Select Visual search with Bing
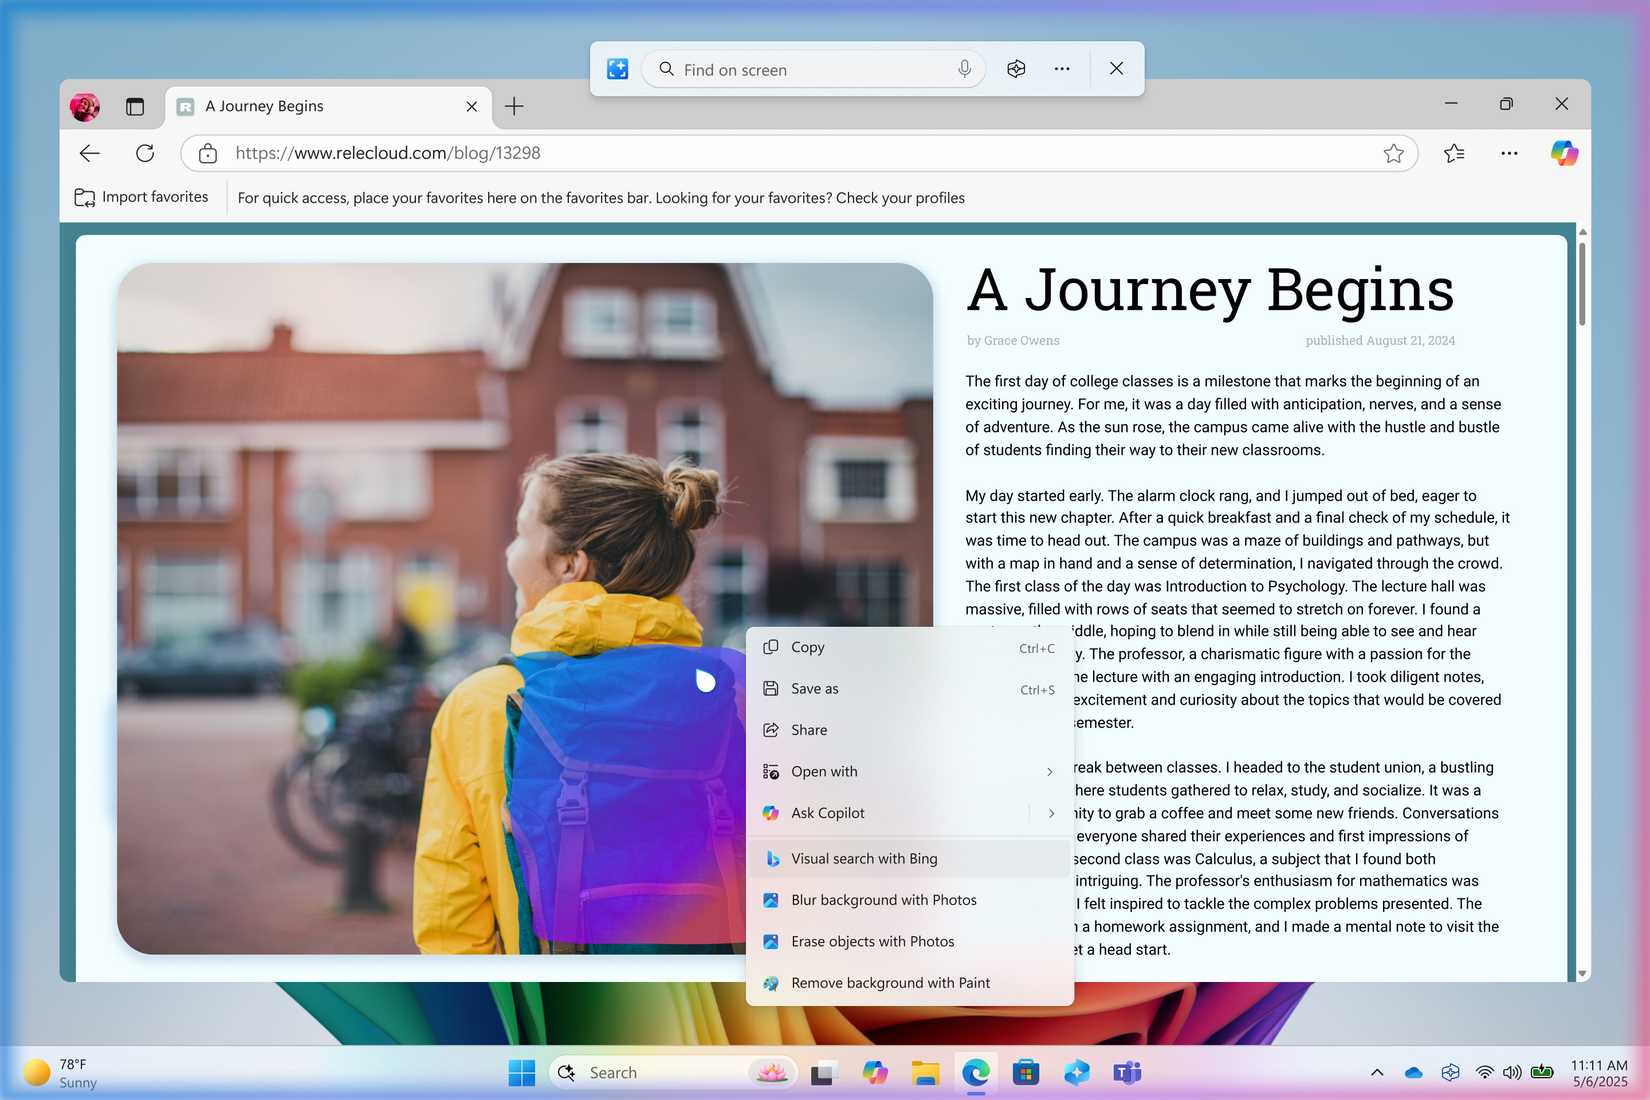The width and height of the screenshot is (1650, 1100). (x=864, y=859)
